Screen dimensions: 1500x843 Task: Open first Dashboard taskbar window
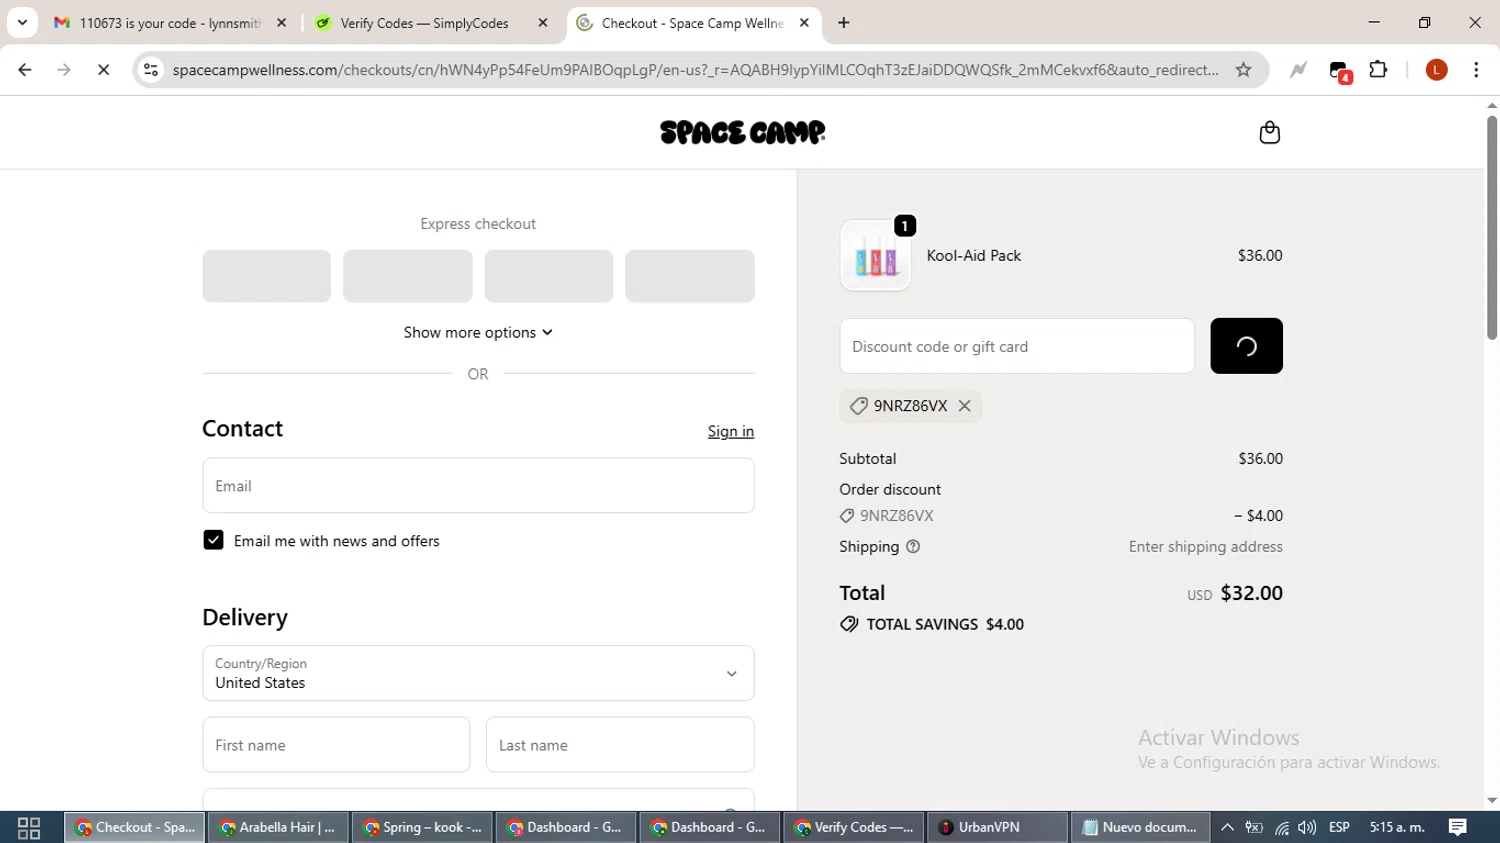(565, 827)
